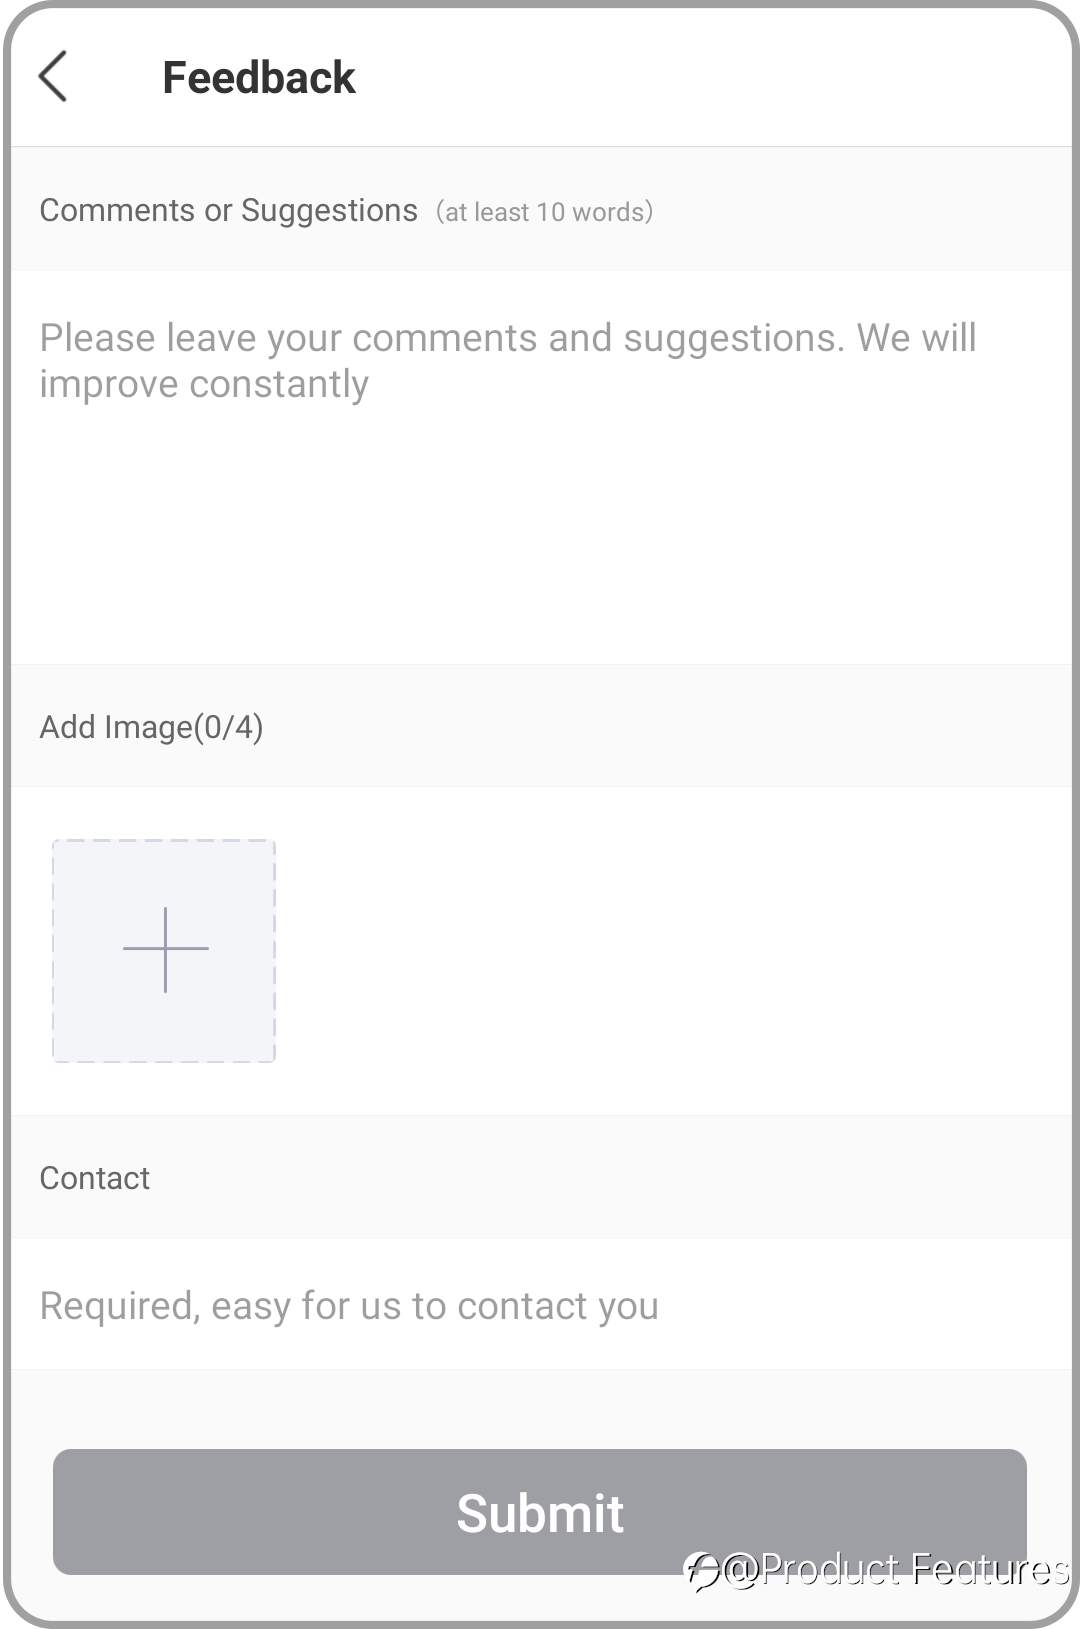Click the gray Comments section header bar
This screenshot has height=1629, width=1080.
coord(540,210)
